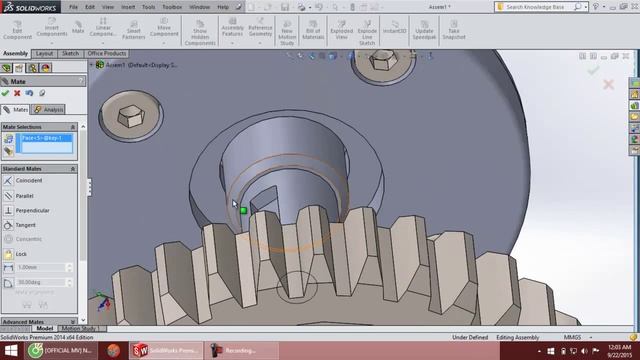Viewport: 640px width, 360px height.
Task: Click the Smart Fasteners tool
Action: (x=133, y=30)
